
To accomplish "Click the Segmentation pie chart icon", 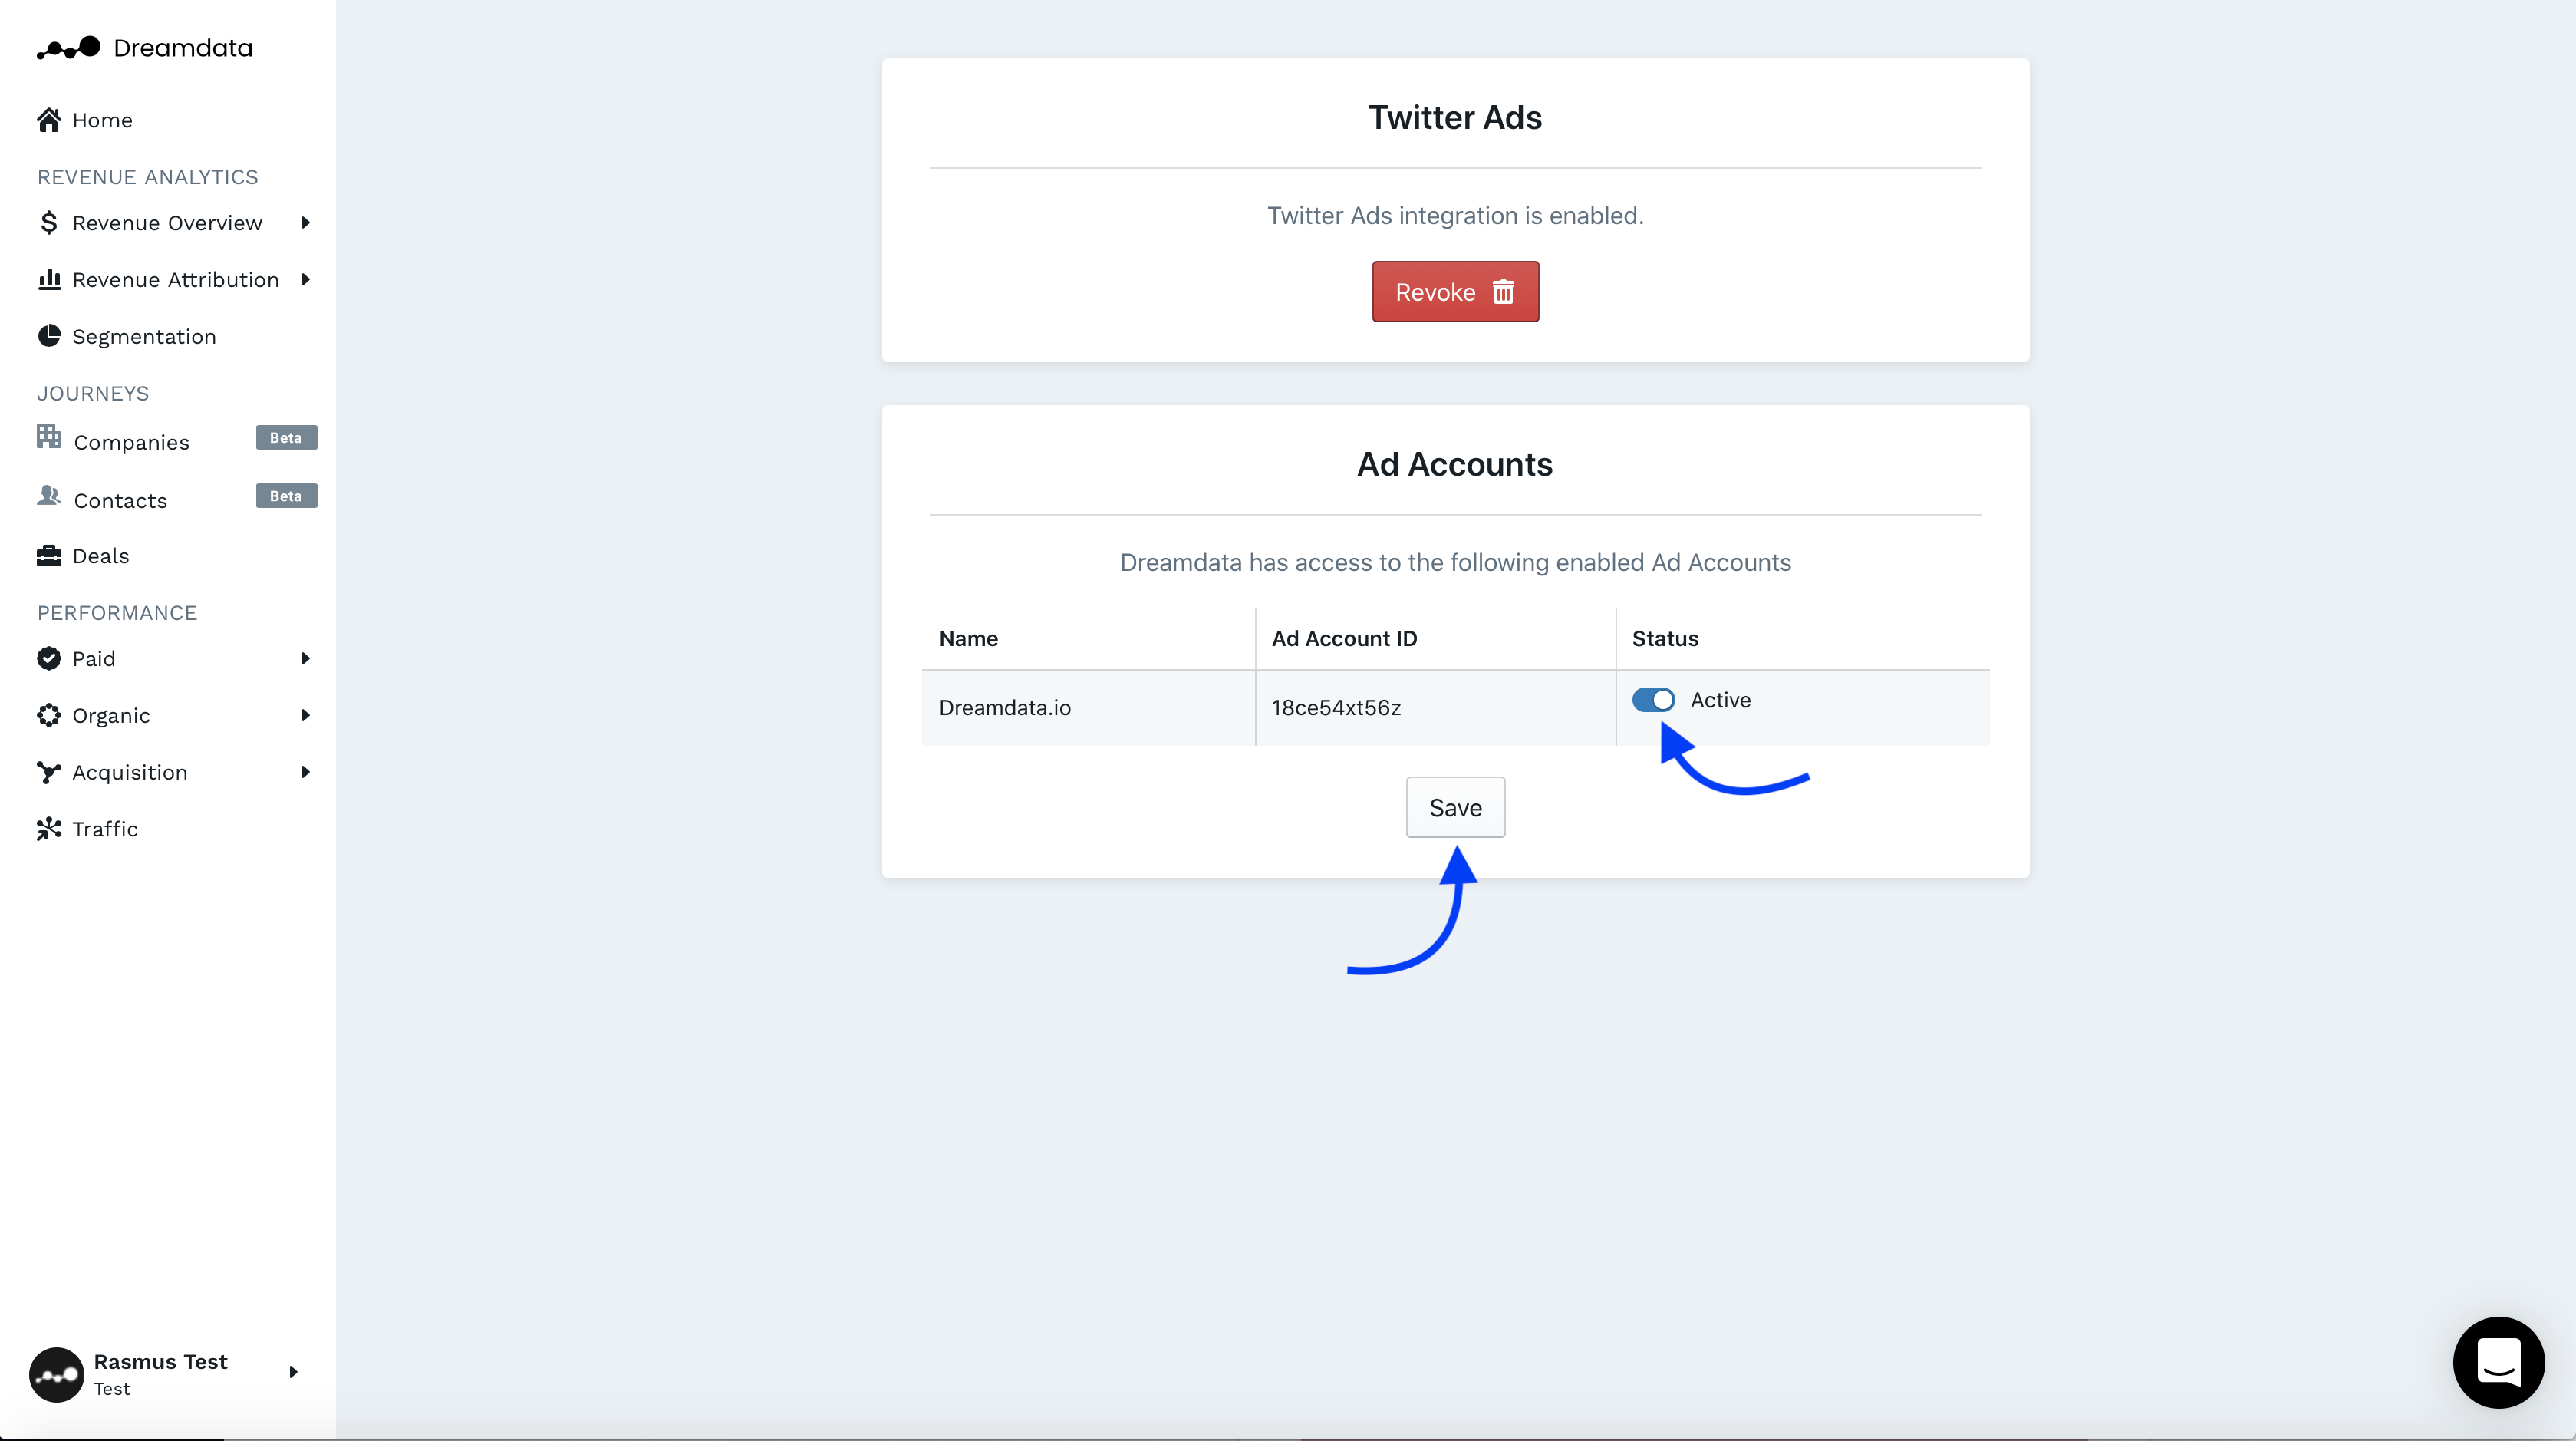I will click(x=49, y=336).
